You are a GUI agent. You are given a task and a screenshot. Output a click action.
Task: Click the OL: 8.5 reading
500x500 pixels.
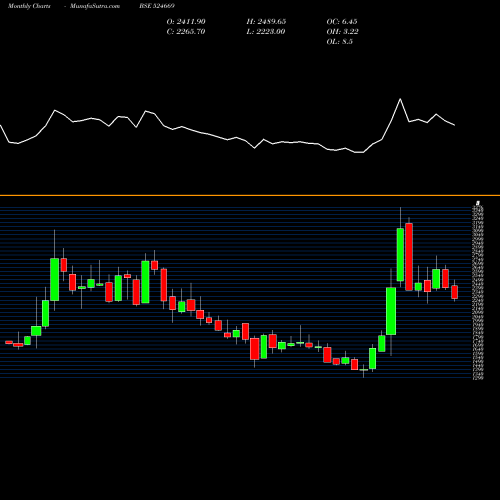340,42
